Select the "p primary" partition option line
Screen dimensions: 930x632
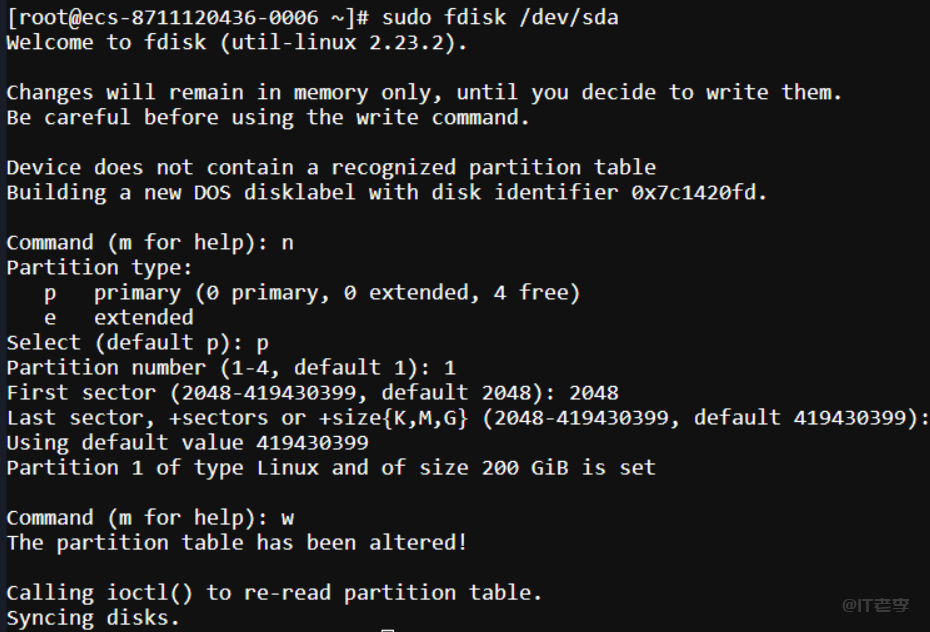pyautogui.click(x=312, y=292)
